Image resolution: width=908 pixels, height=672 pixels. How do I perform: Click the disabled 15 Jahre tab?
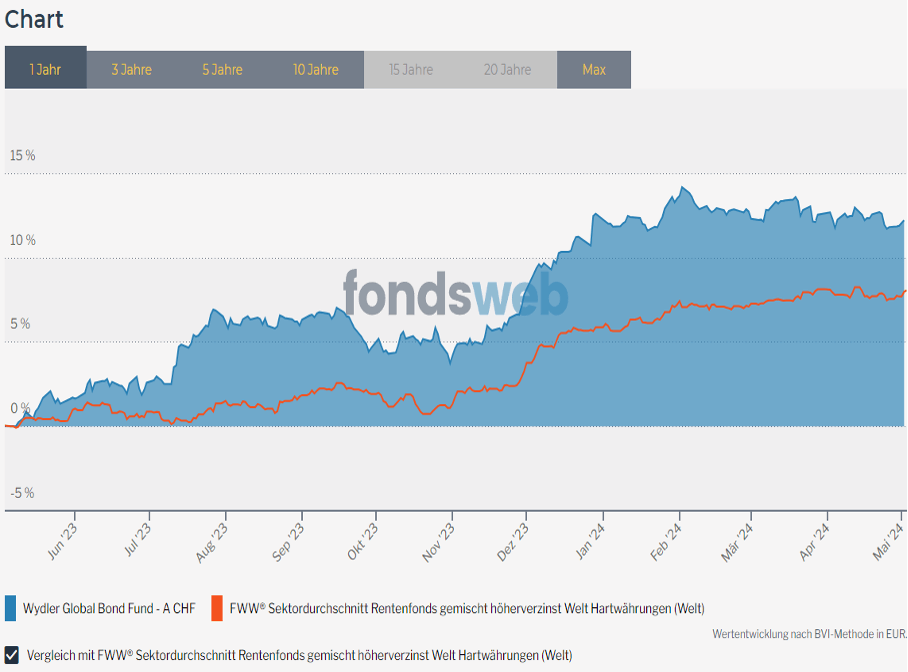[x=411, y=70]
